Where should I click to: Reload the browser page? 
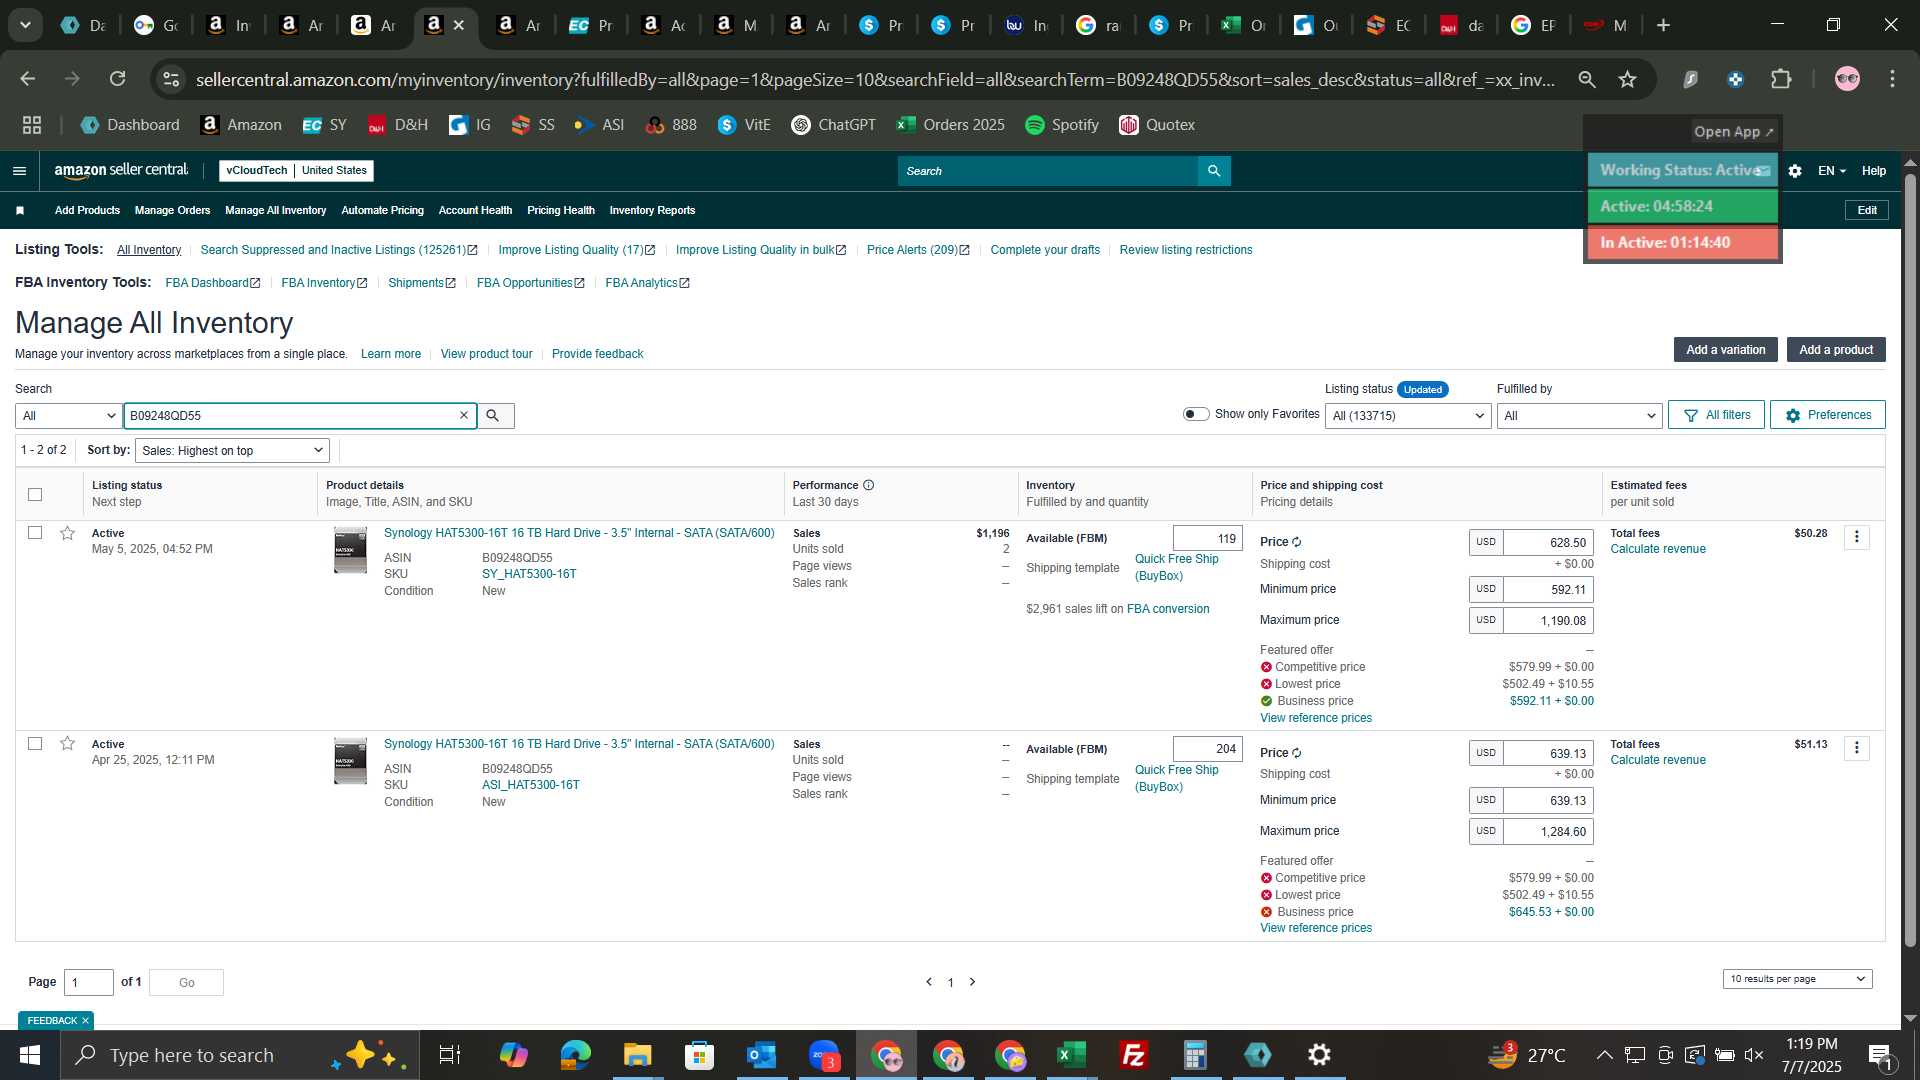(117, 79)
